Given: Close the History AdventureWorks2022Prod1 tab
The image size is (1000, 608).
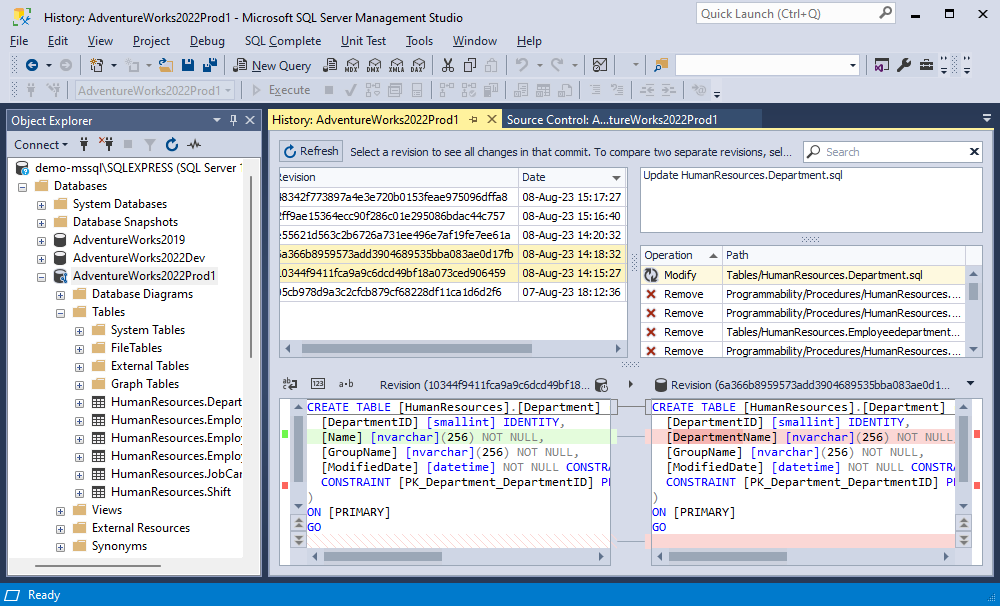Looking at the screenshot, I should [x=492, y=119].
